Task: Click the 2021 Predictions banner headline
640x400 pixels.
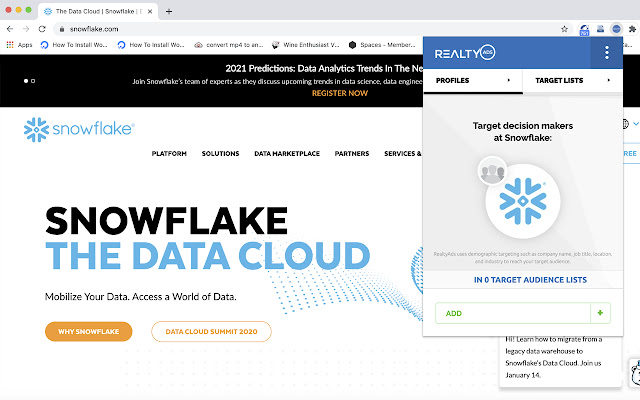Action: click(x=324, y=69)
